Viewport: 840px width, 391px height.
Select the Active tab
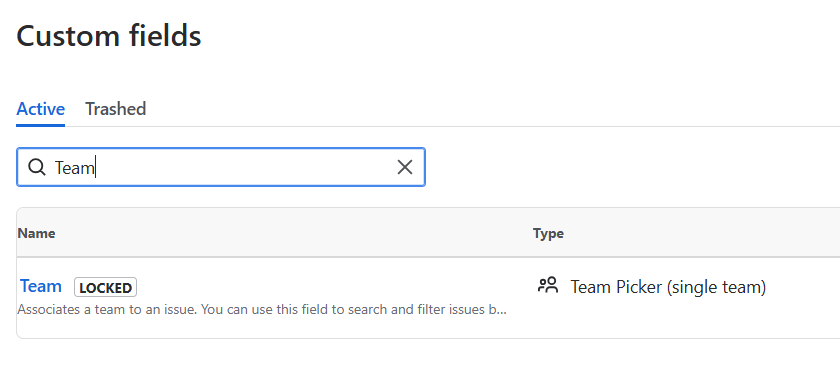pyautogui.click(x=41, y=109)
